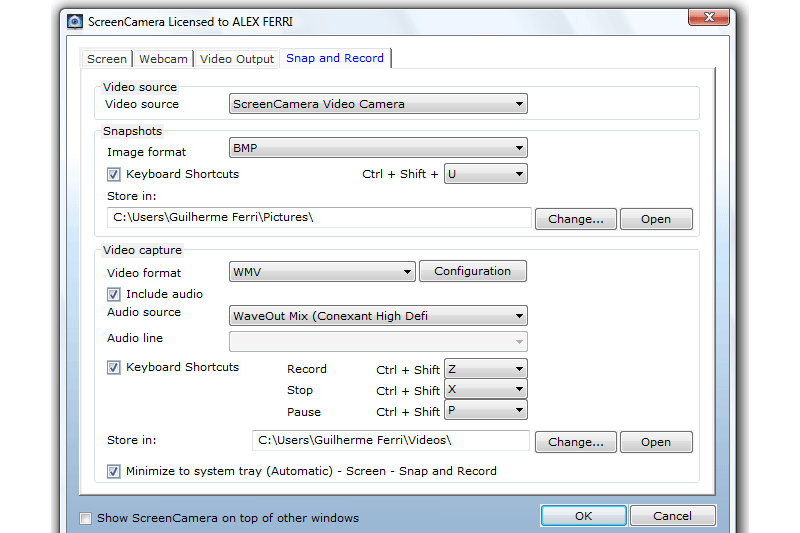Open the Video source dropdown
Image resolution: width=800 pixels, height=533 pixels.
point(378,104)
